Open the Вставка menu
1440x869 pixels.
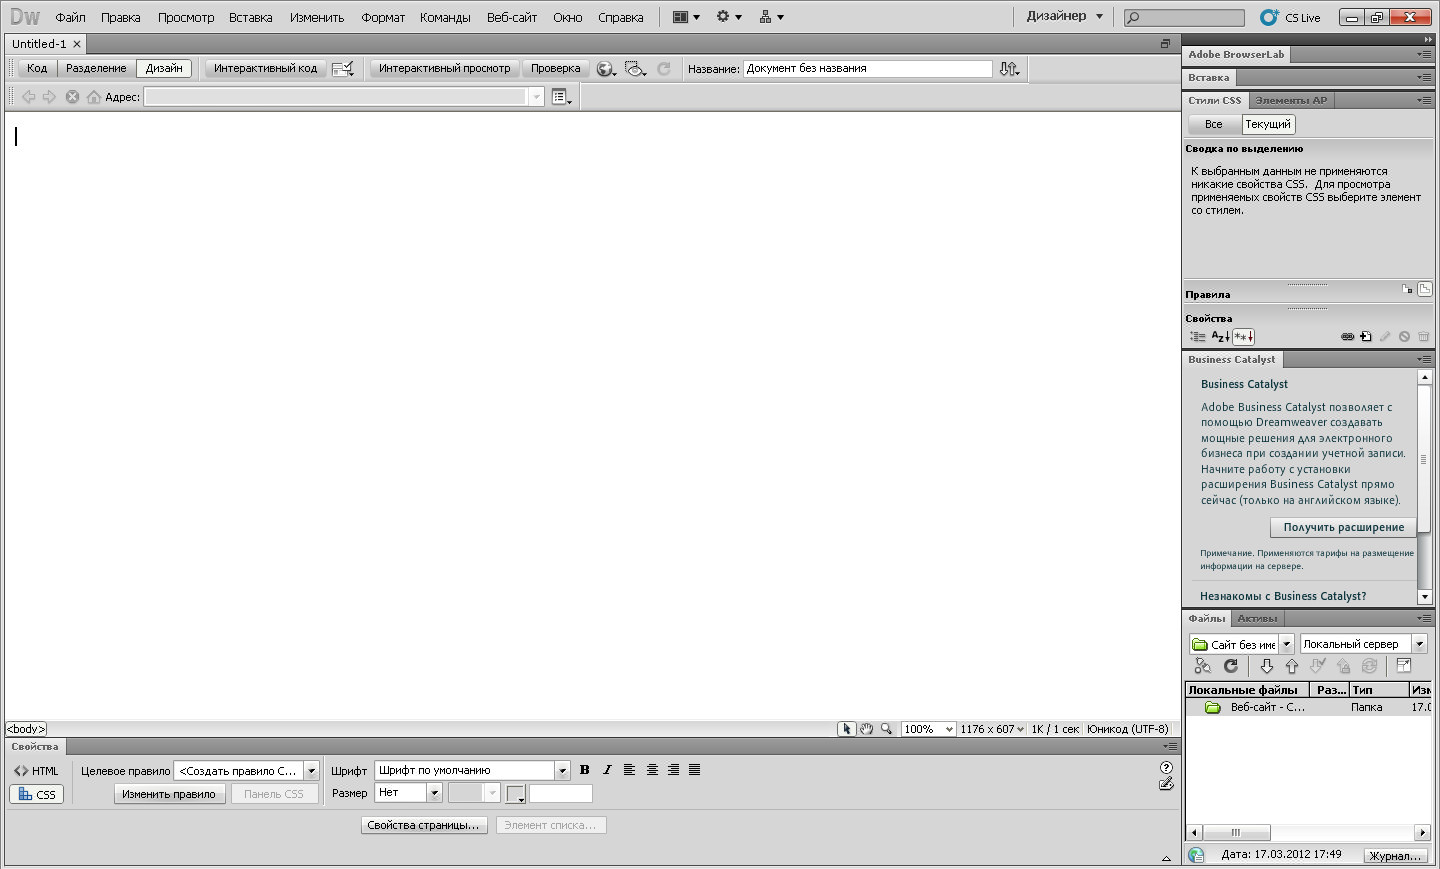coord(250,17)
